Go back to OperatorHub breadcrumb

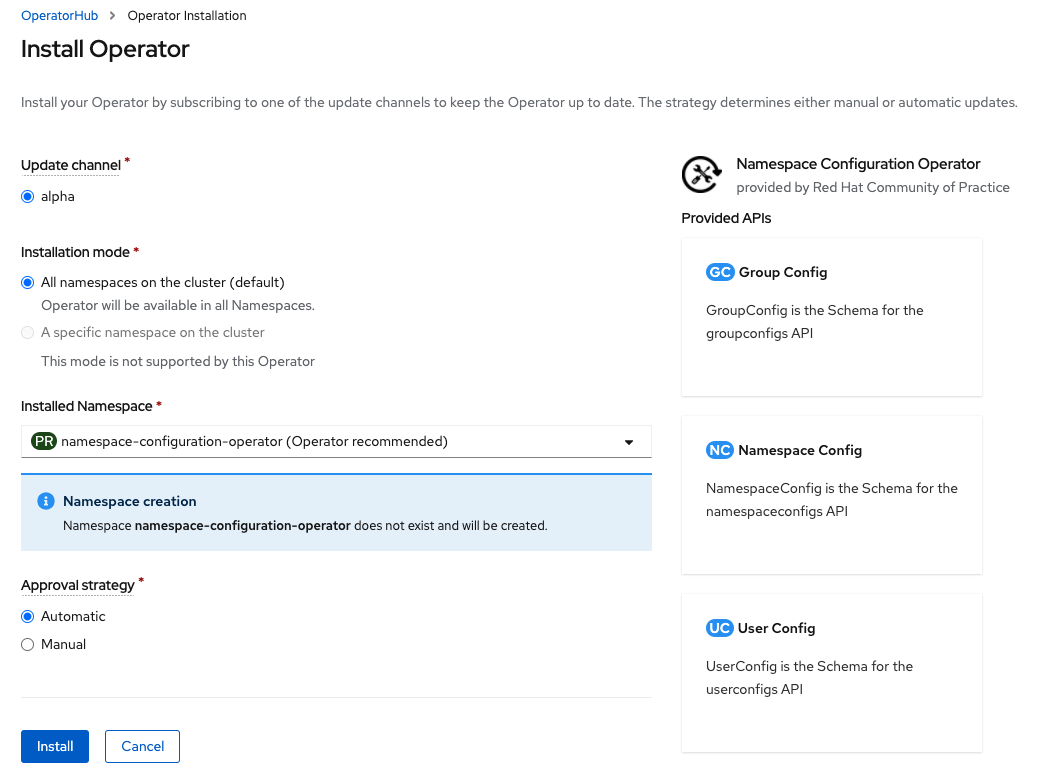[x=60, y=16]
